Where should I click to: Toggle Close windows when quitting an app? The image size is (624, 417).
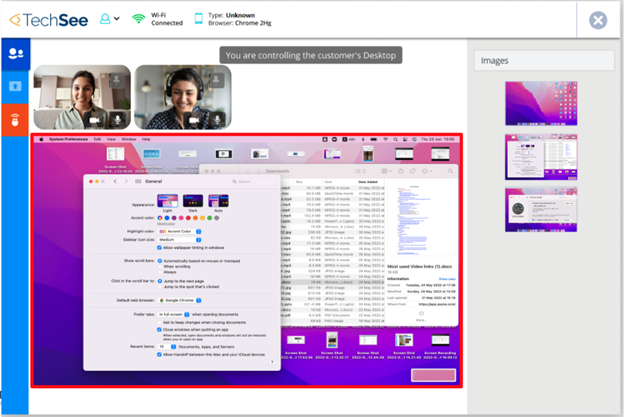coord(159,329)
